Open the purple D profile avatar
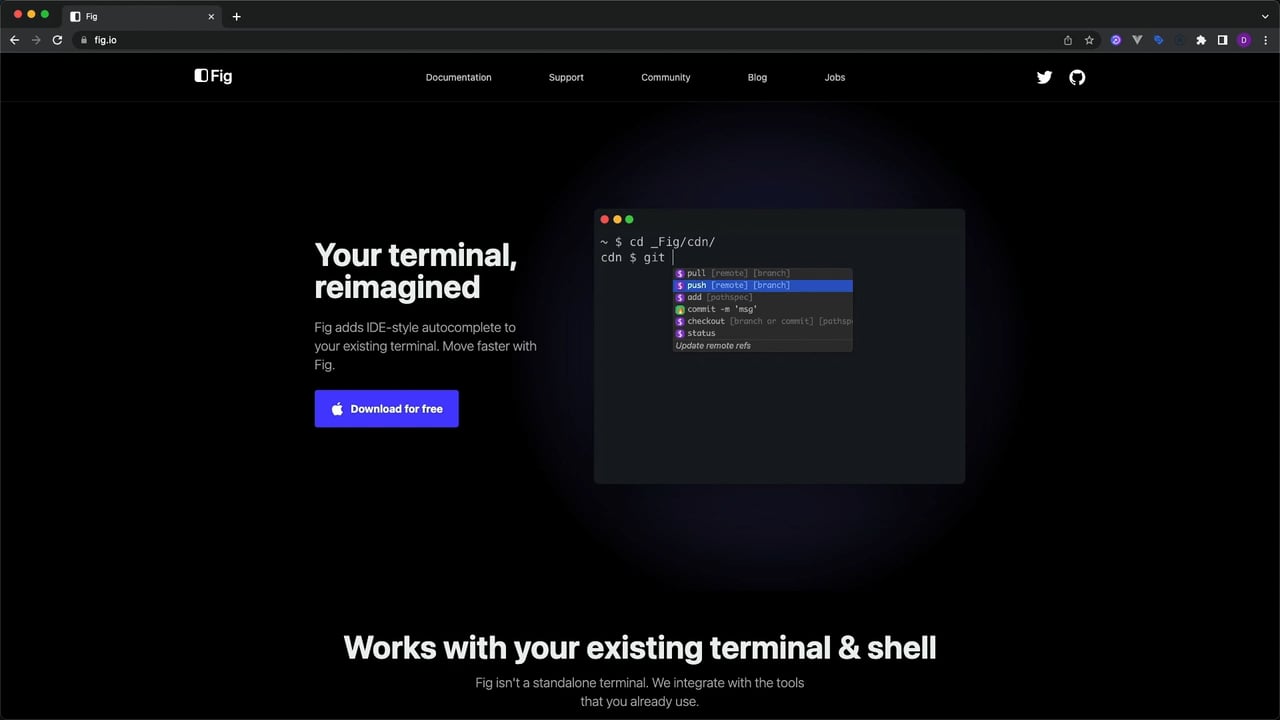Image resolution: width=1280 pixels, height=720 pixels. click(1244, 40)
